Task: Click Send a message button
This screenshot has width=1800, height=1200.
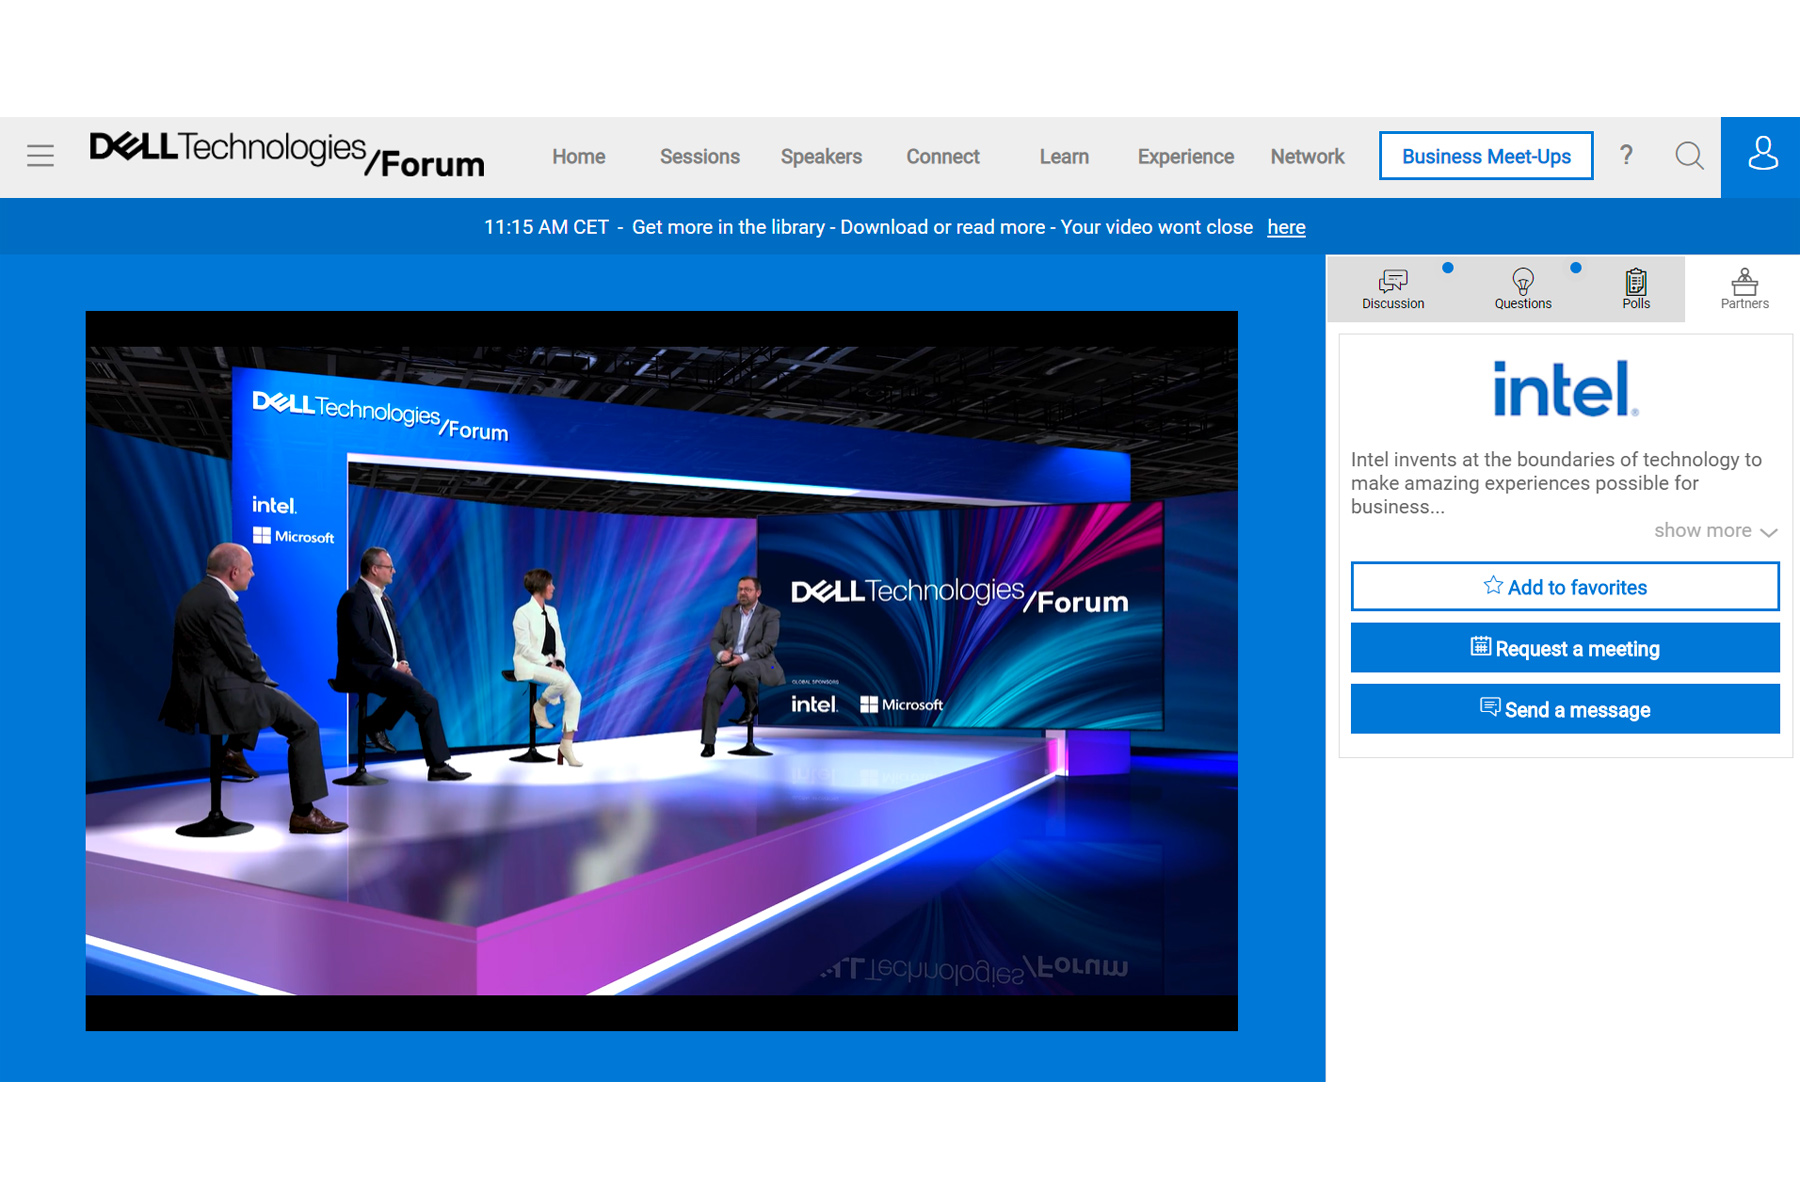Action: 1565,709
